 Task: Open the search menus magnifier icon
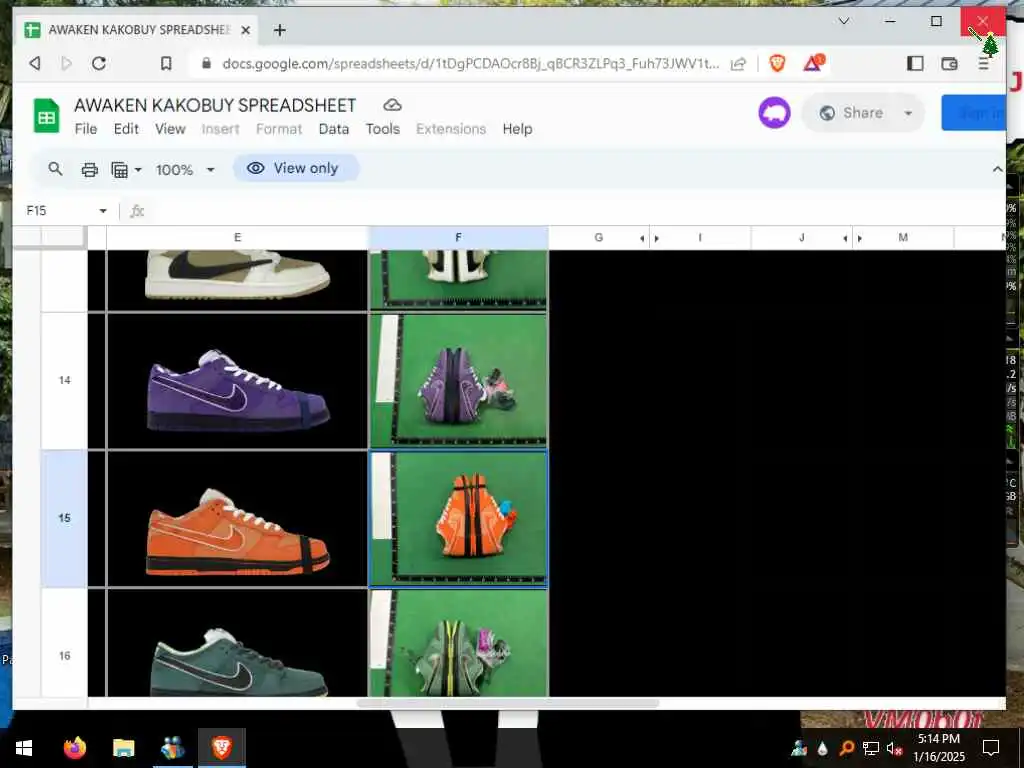[56, 169]
